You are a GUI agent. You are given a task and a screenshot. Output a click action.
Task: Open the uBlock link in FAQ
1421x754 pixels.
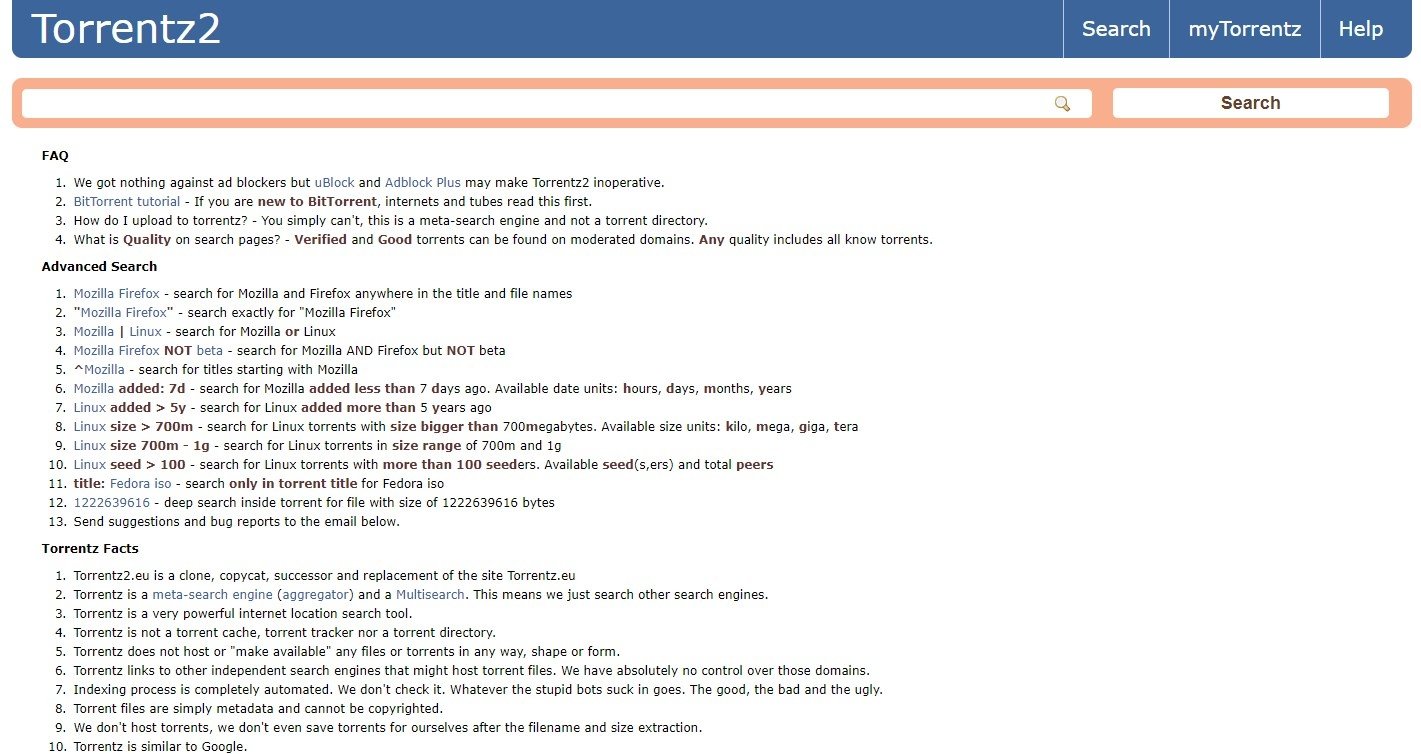coord(334,183)
